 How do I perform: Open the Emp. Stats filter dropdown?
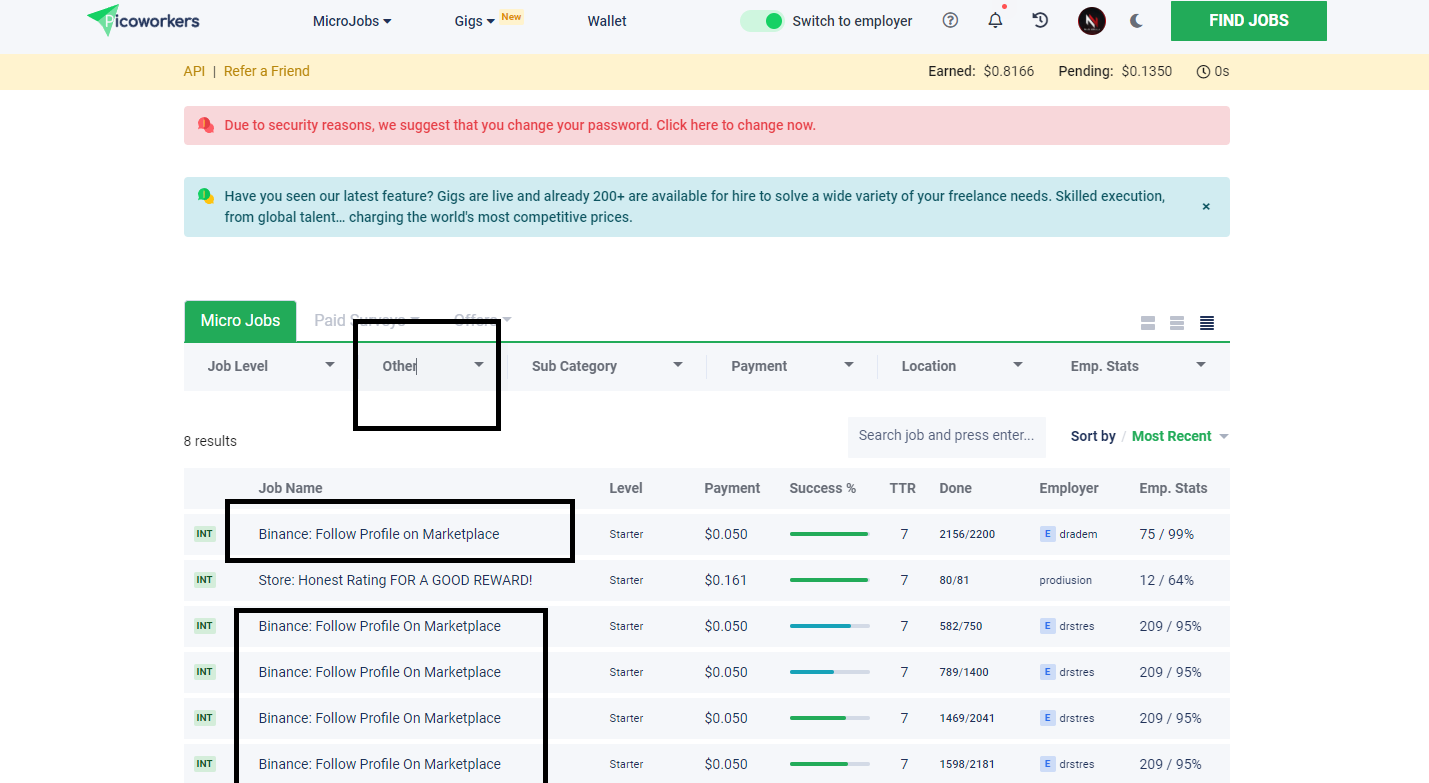(1138, 366)
